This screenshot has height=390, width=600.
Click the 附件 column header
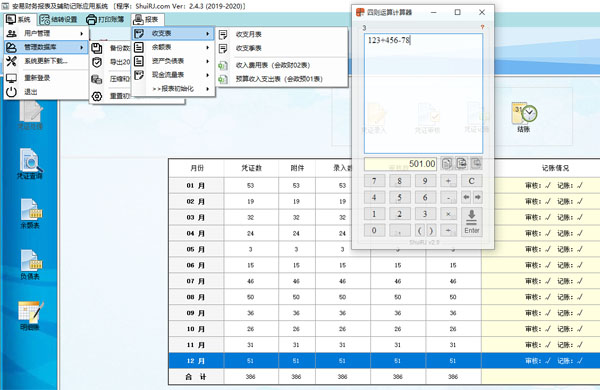[297, 168]
